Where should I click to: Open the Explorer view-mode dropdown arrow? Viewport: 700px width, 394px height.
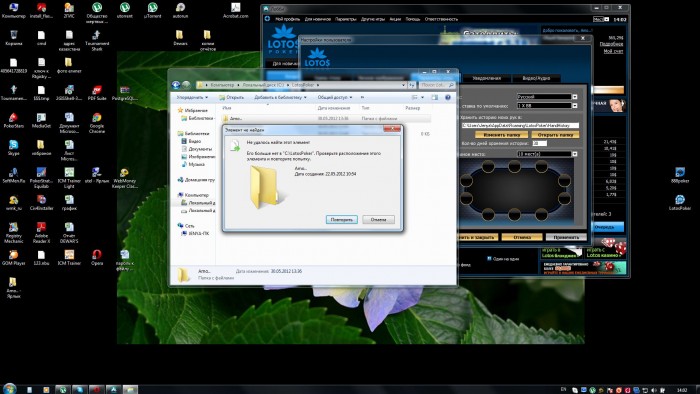[x=422, y=97]
